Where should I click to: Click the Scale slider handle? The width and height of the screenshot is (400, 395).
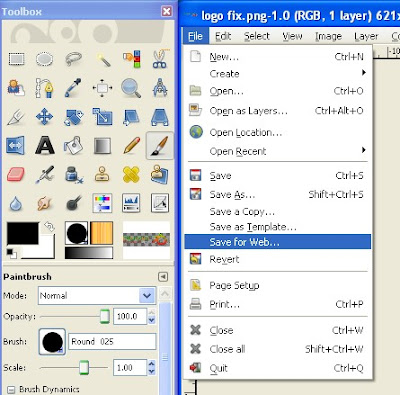pos(84,368)
